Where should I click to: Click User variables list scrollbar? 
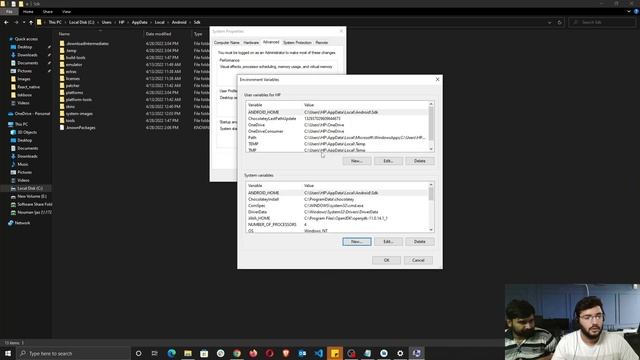431,127
